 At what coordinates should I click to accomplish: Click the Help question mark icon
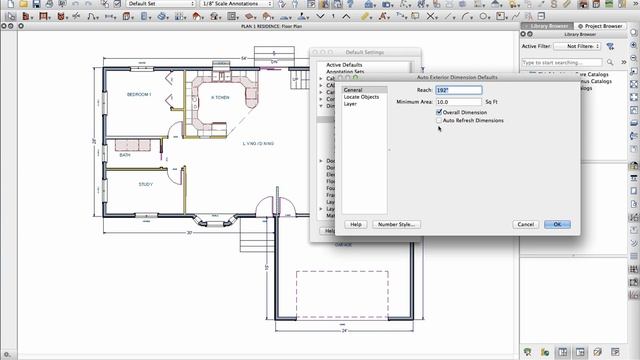tap(350, 4)
